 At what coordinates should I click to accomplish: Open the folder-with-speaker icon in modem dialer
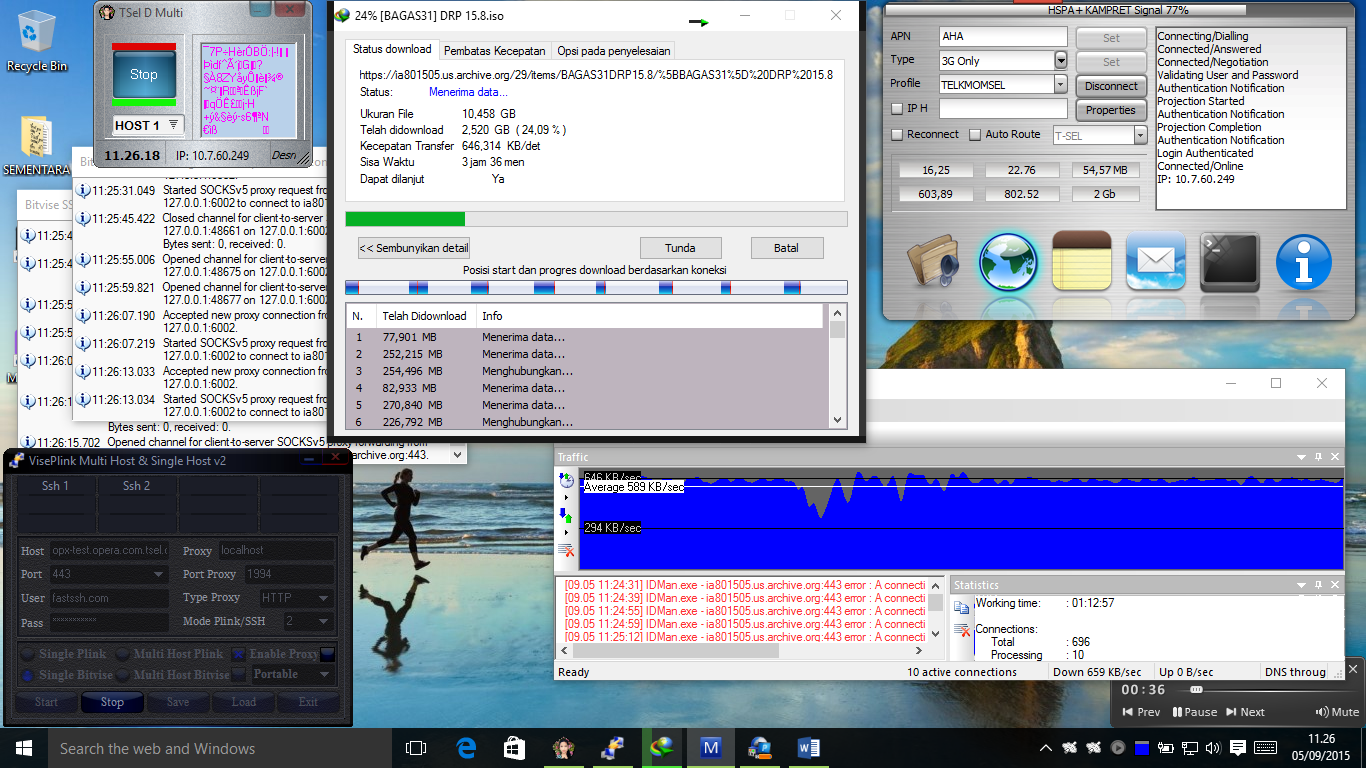[x=933, y=262]
